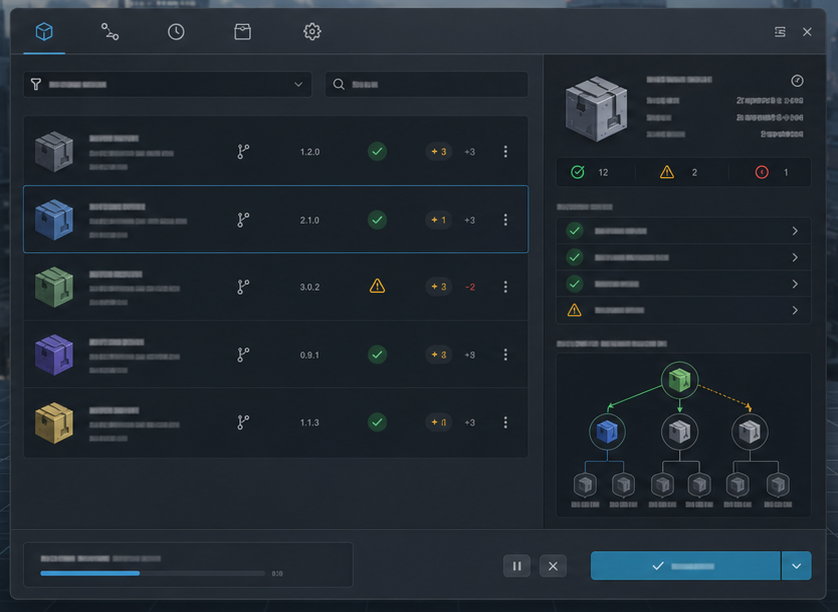Open the dropdown arrow on the confirm button
This screenshot has height=612, width=838.
click(798, 566)
